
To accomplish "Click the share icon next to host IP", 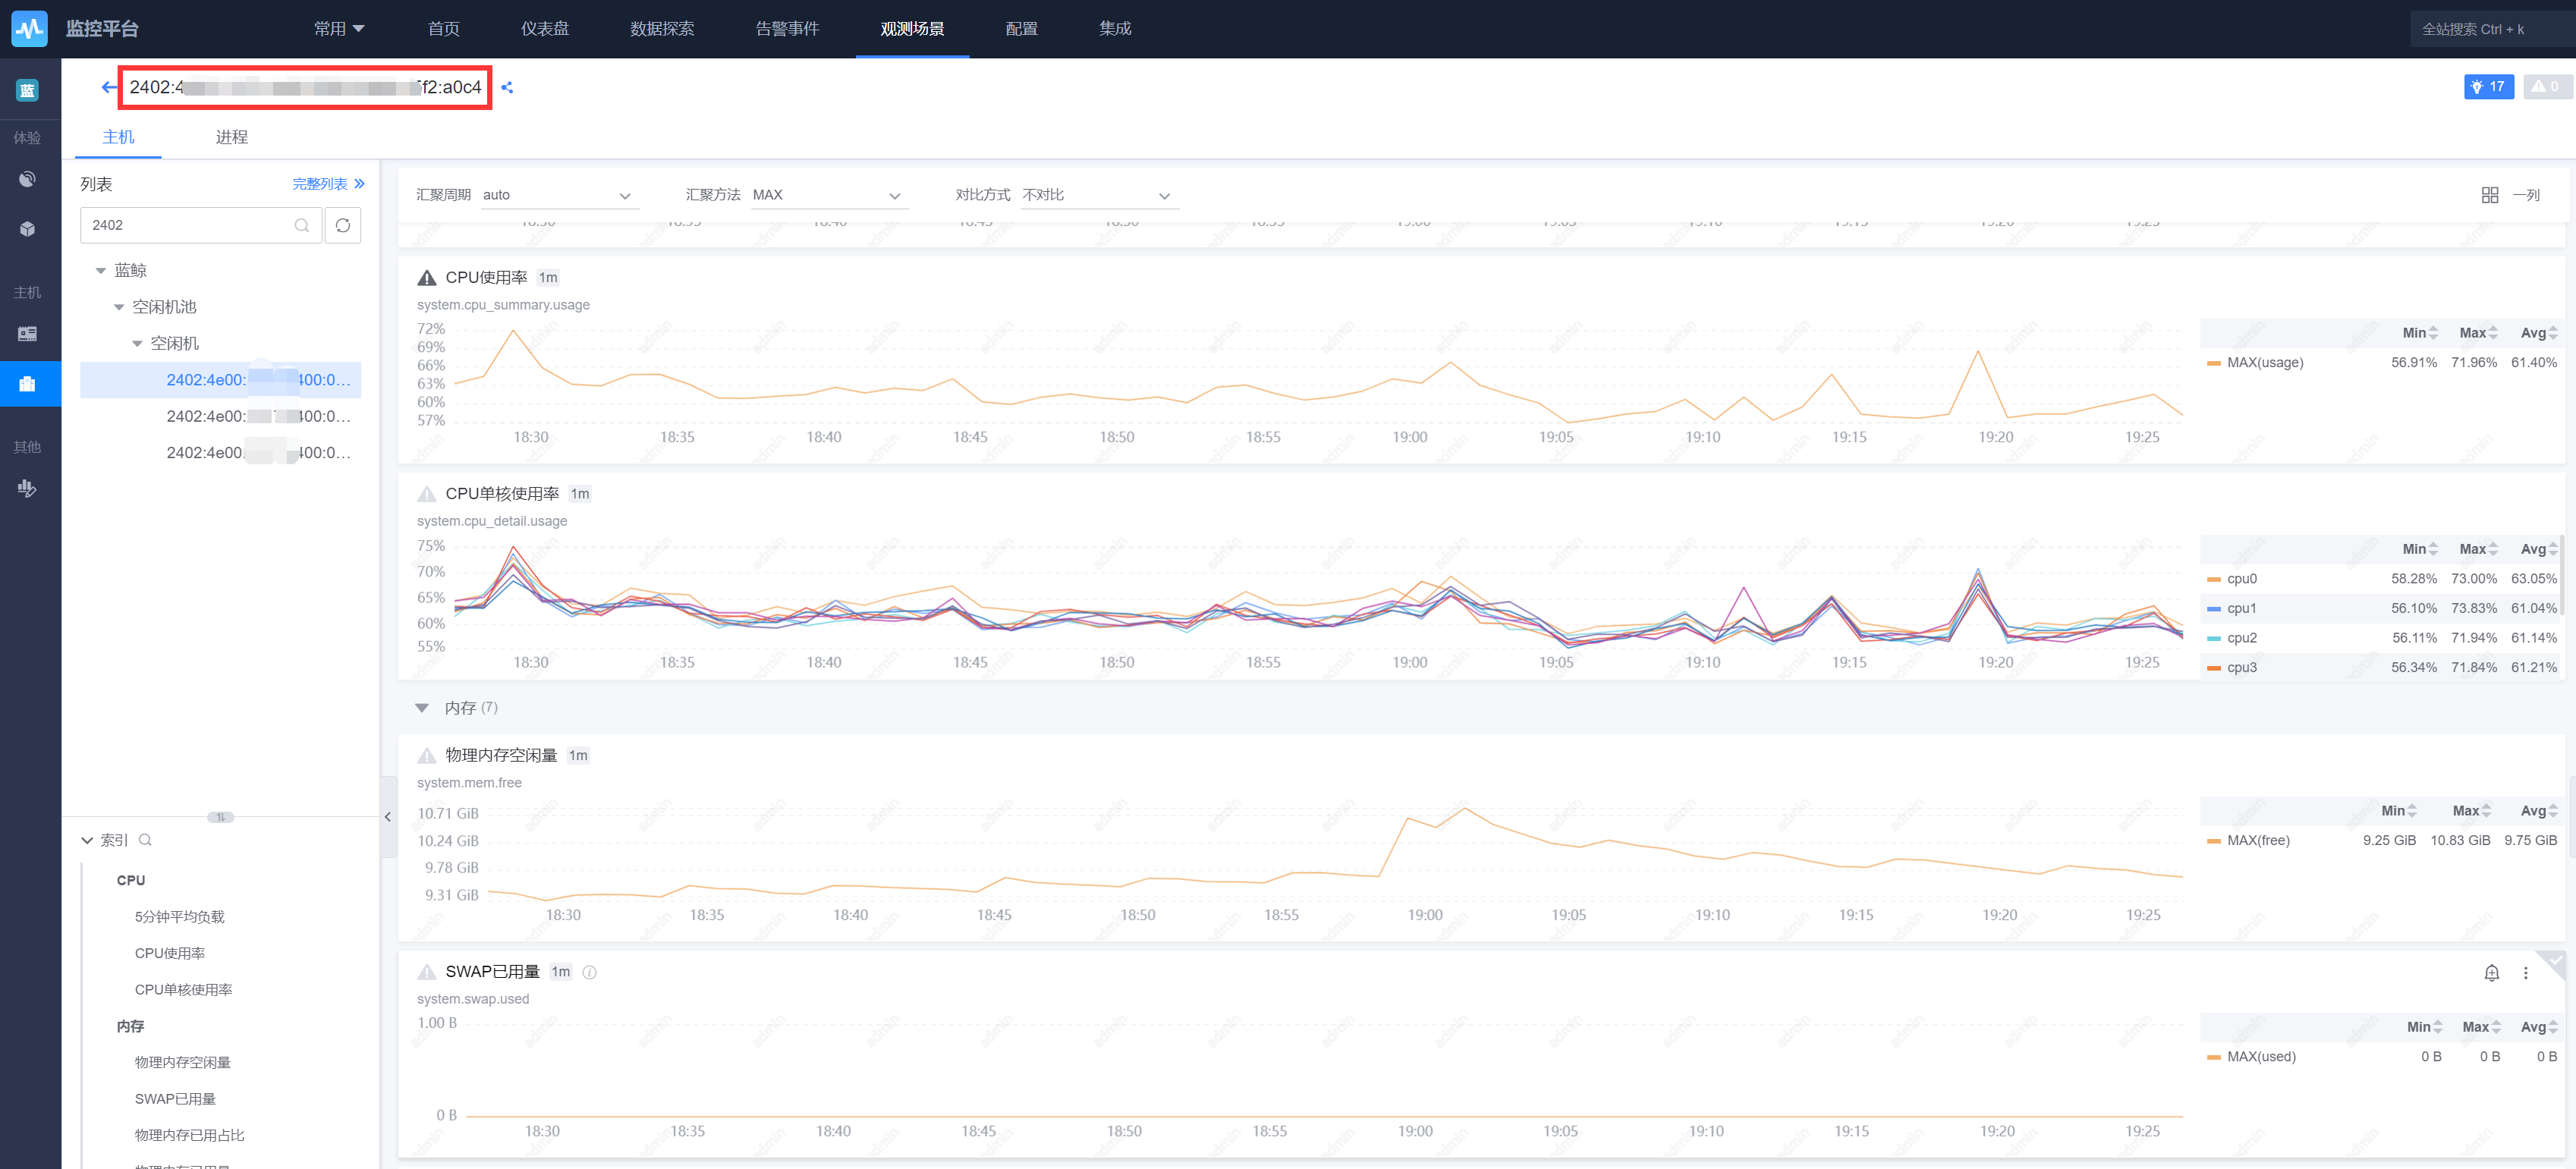I will pyautogui.click(x=507, y=87).
